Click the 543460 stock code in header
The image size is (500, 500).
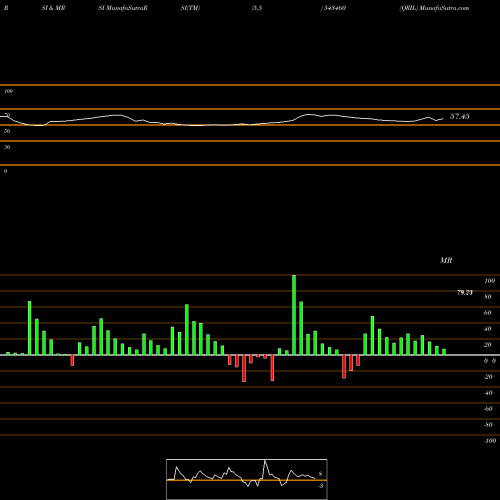333,8
